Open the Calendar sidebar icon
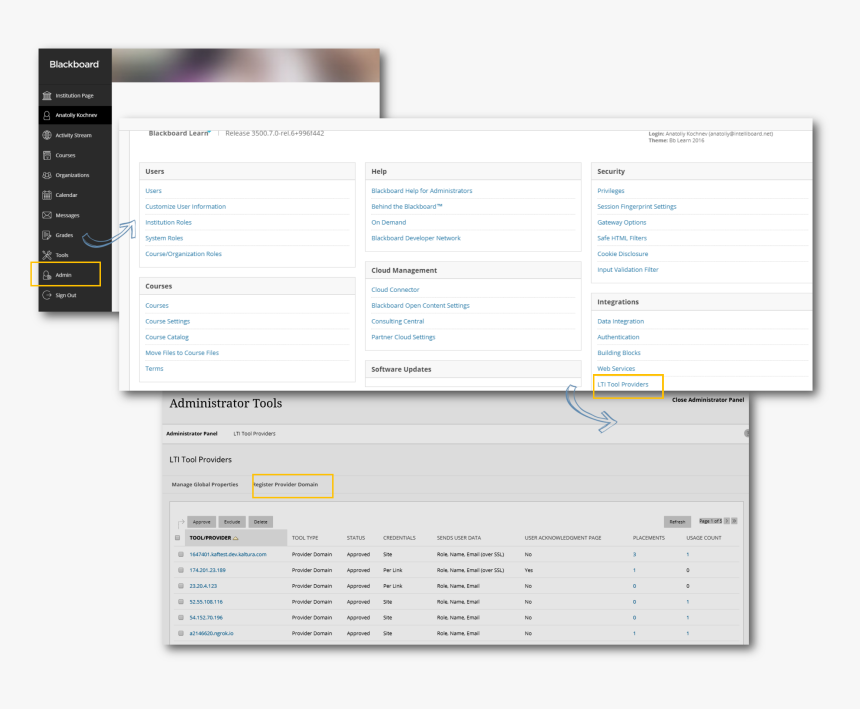 (x=47, y=195)
